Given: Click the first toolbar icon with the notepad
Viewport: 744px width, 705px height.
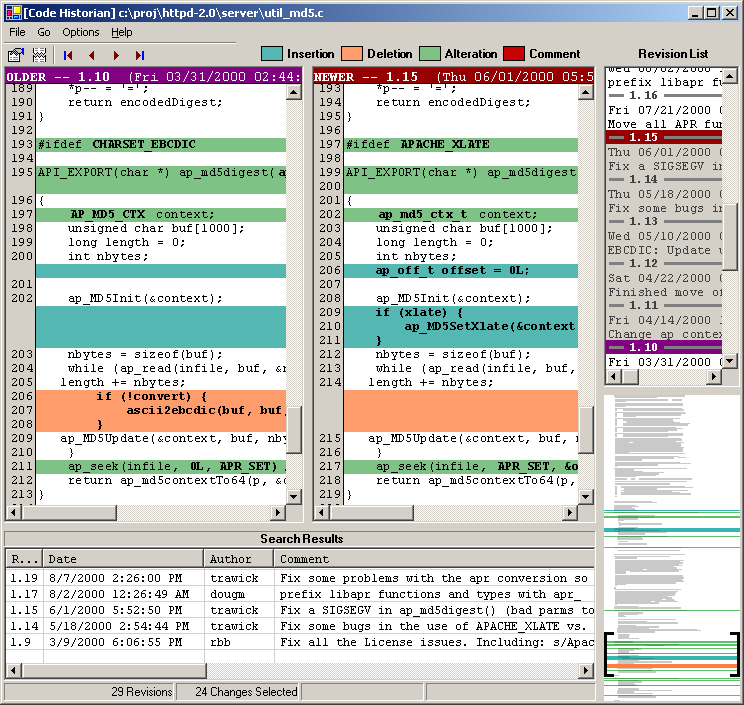Looking at the screenshot, I should [16, 55].
